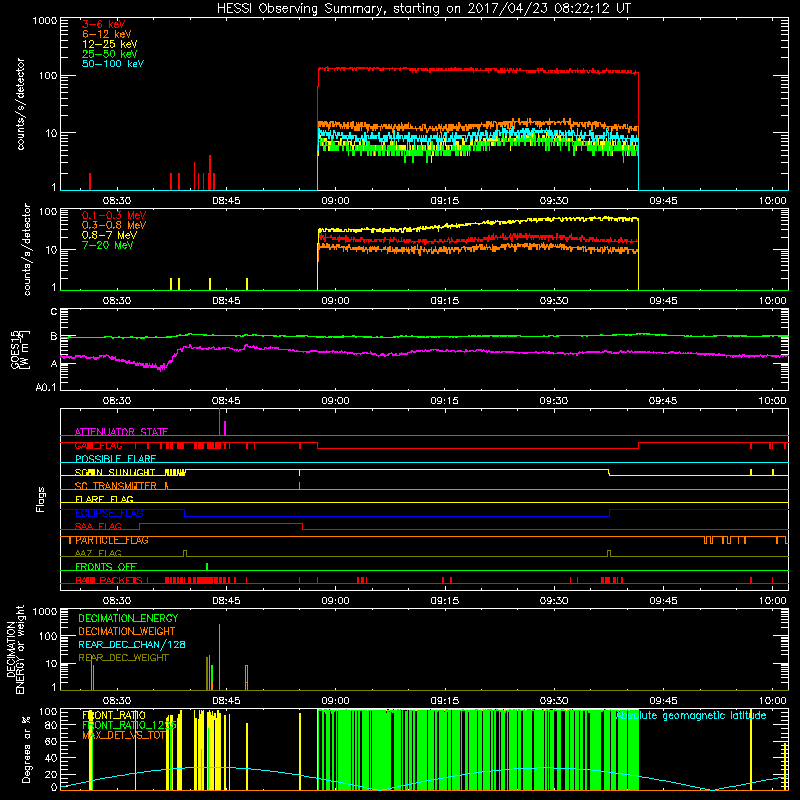
Task: Click the Absolute geomagnetic latitude label
Action: click(x=691, y=716)
